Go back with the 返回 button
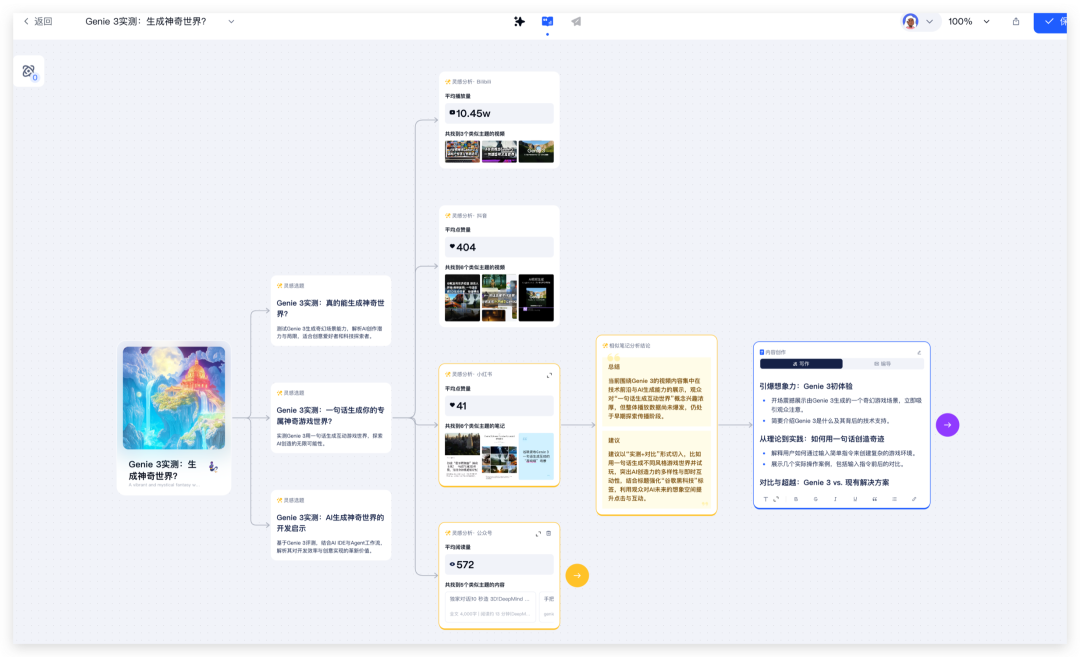Screen dimensions: 1080x657 38,21
